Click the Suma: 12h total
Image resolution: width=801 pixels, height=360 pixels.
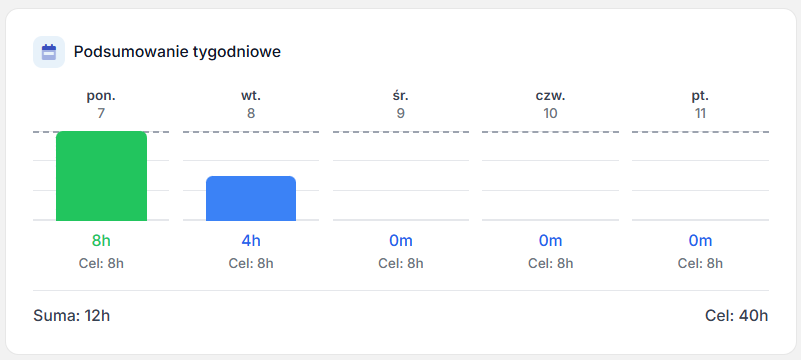(x=72, y=316)
